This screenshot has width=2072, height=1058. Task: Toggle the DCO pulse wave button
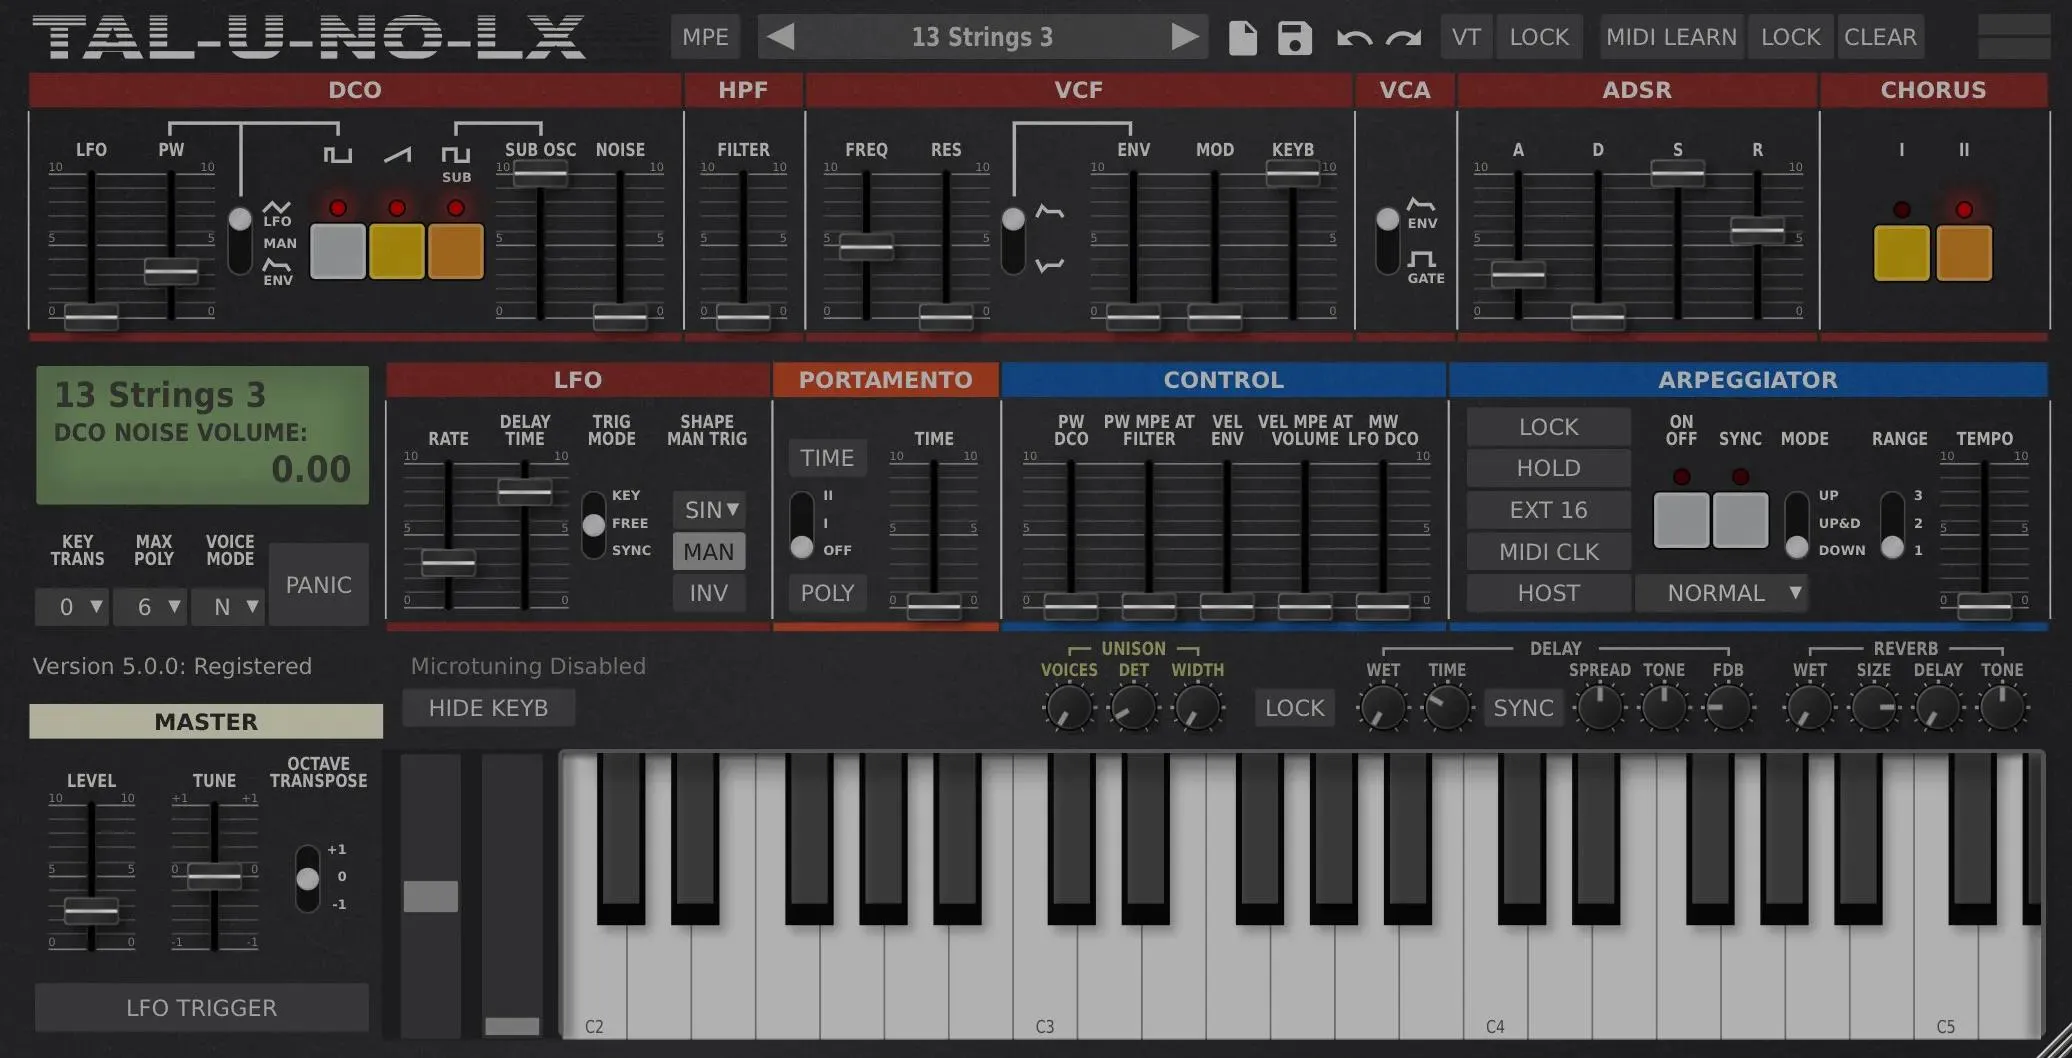338,251
